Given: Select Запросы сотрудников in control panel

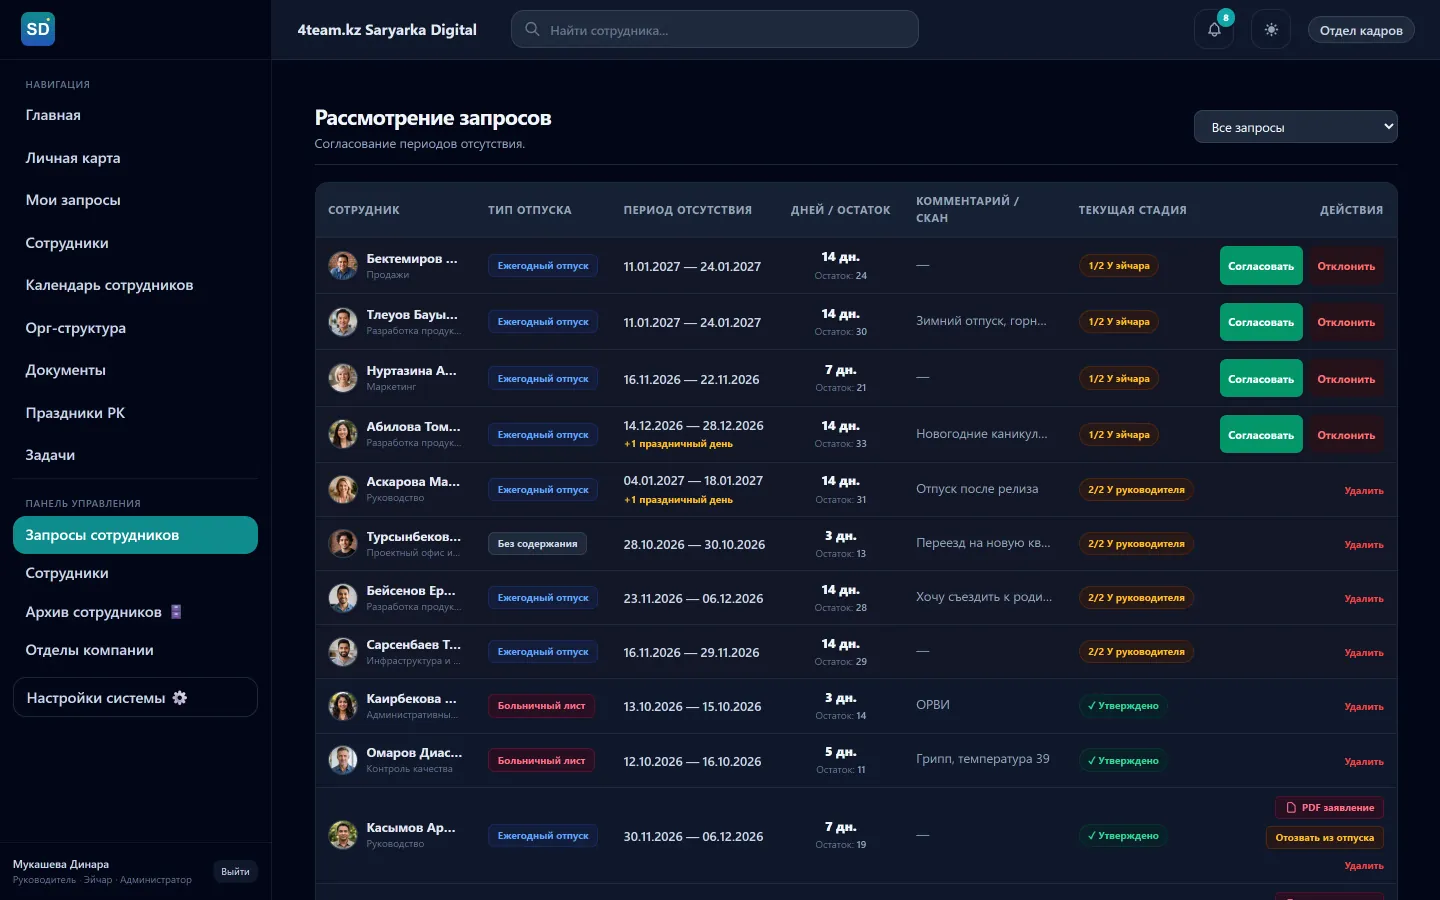Looking at the screenshot, I should 135,535.
